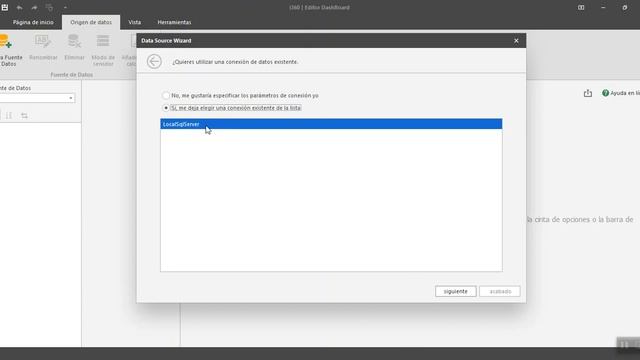Click the acabado button
Viewport: 640px width, 360px height.
pyautogui.click(x=500, y=291)
